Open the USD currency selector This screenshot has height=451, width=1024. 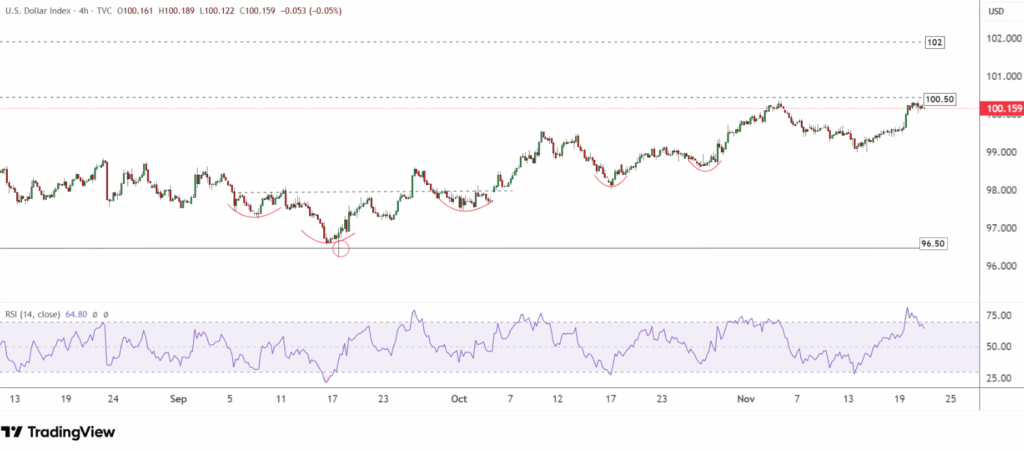(996, 11)
